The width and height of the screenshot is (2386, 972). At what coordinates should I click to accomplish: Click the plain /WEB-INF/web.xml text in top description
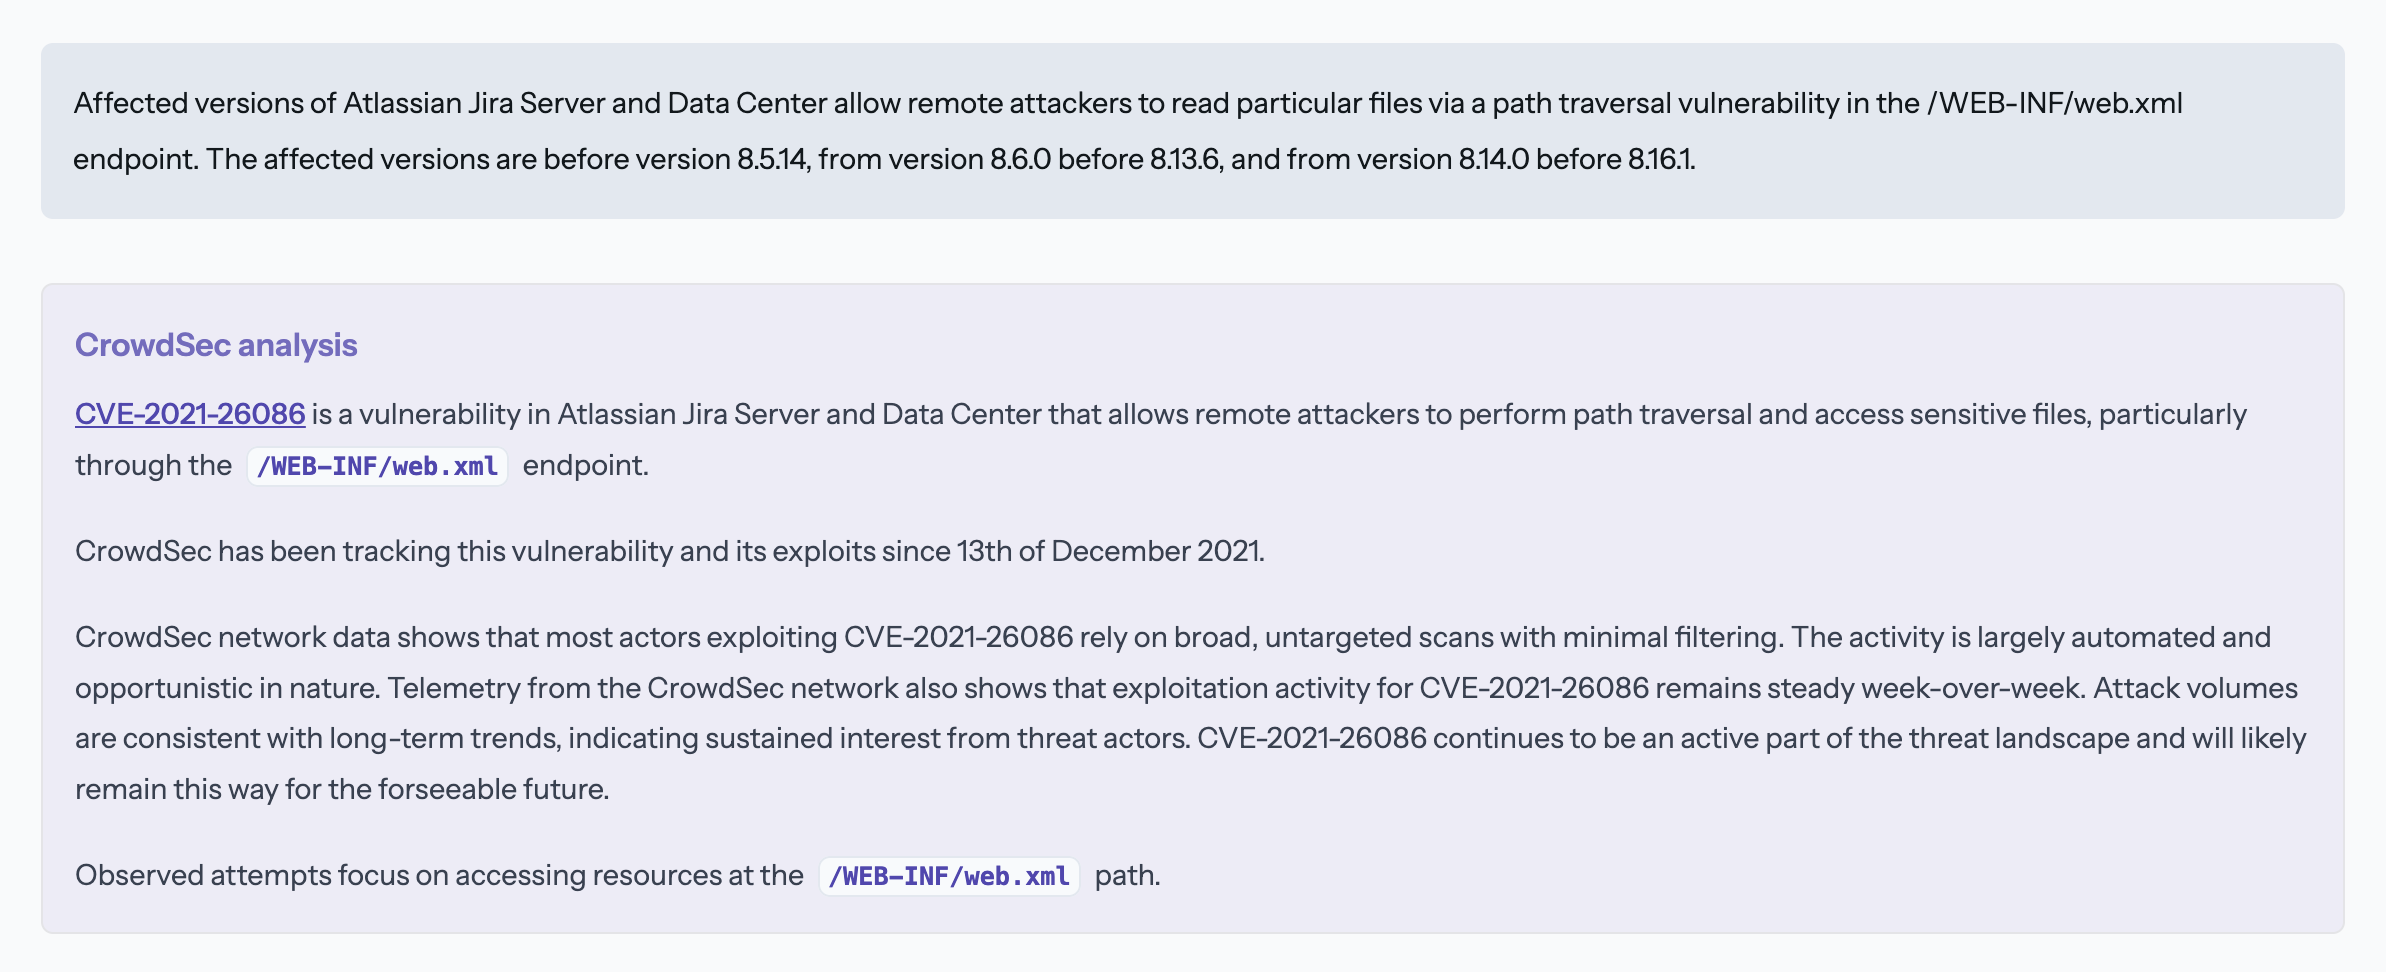click(2054, 103)
